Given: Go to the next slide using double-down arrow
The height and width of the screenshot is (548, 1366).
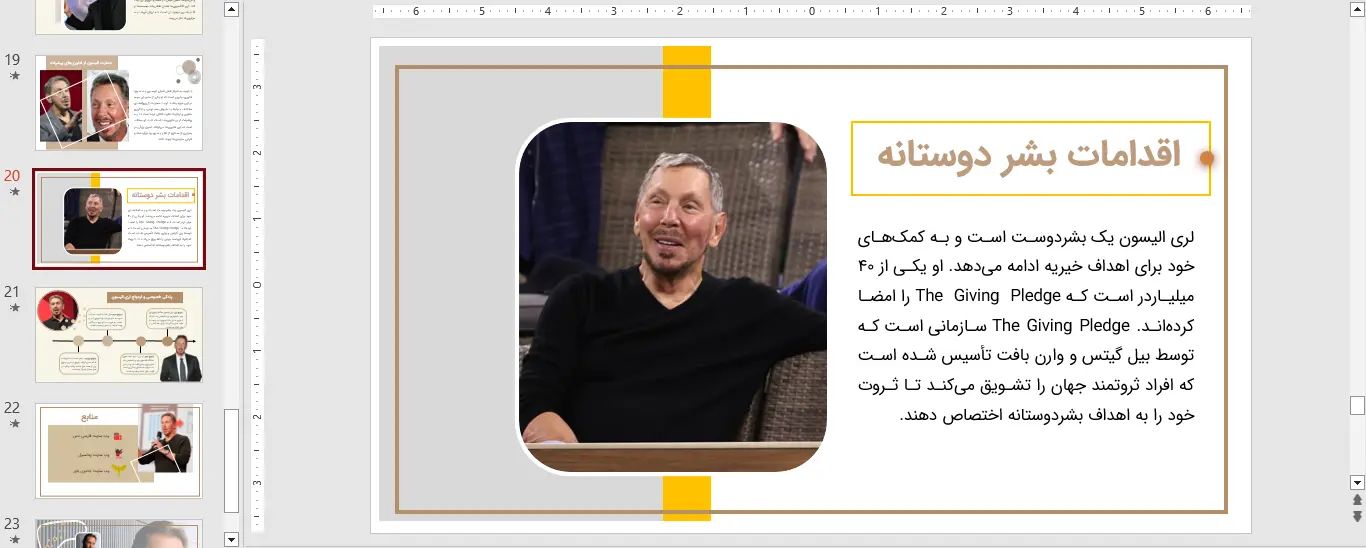Looking at the screenshot, I should [x=1357, y=516].
